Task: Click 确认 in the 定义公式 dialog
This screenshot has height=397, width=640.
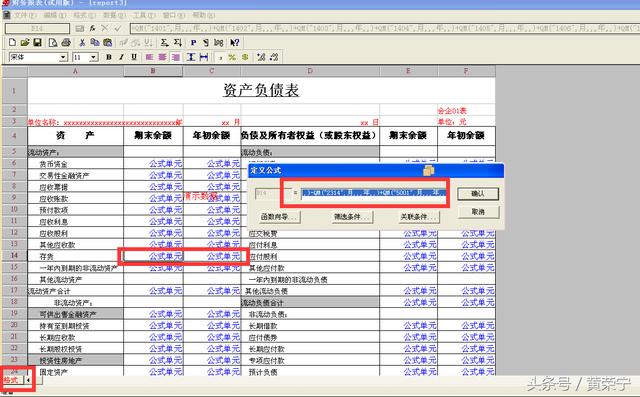Action: [478, 194]
